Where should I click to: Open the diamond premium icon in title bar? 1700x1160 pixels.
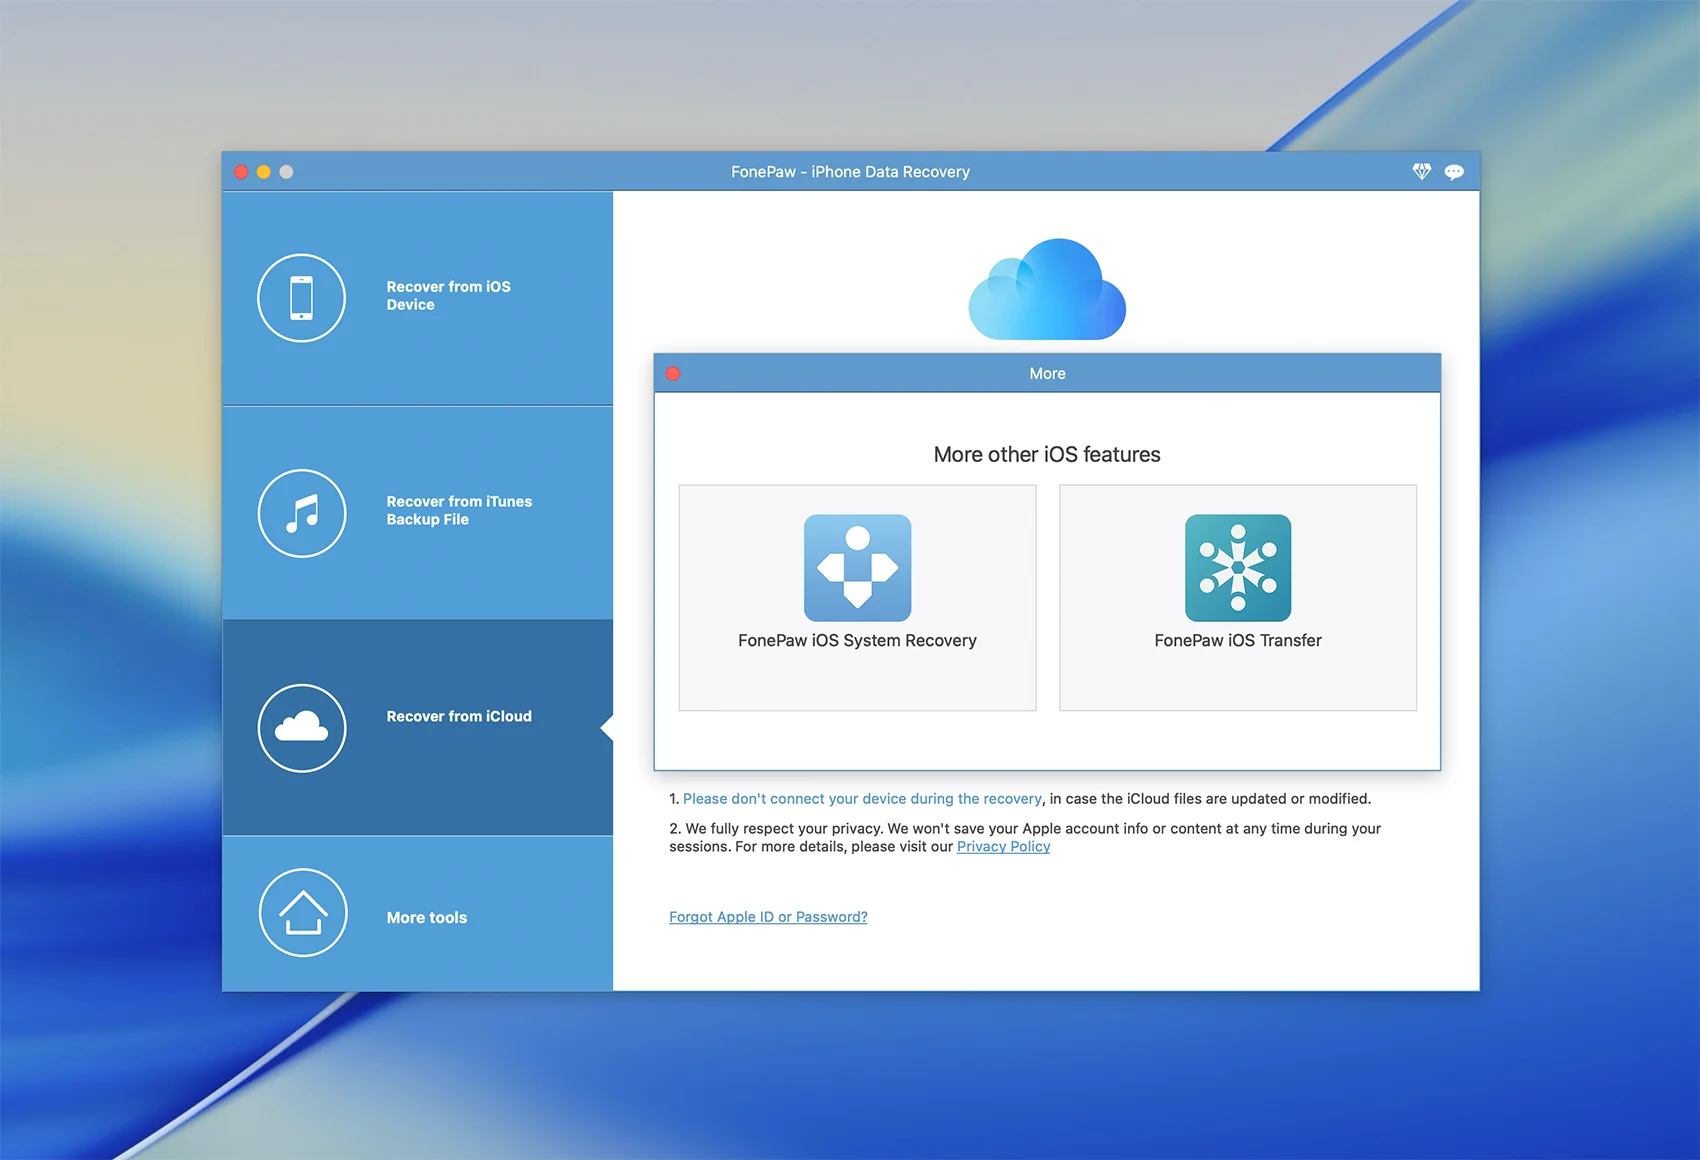point(1421,172)
